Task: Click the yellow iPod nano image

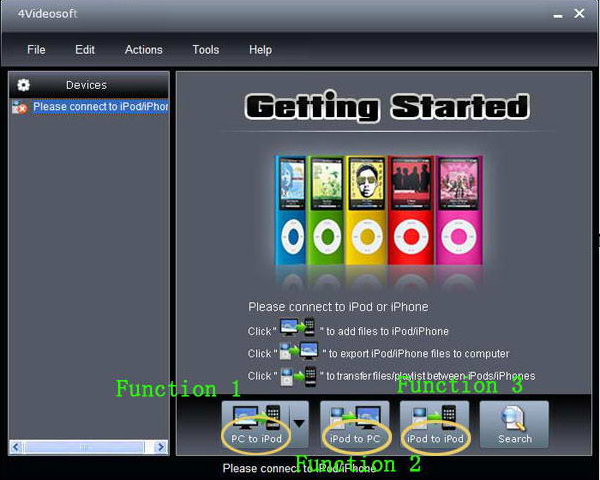Action: pos(367,210)
